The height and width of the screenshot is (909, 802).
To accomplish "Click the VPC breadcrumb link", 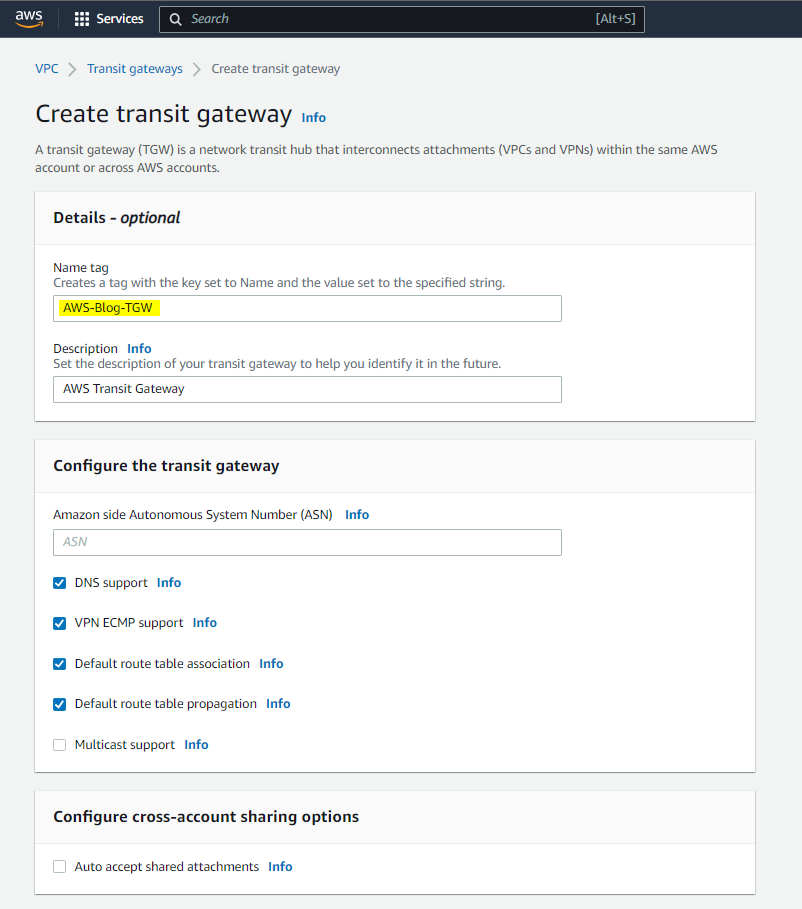I will pos(46,69).
